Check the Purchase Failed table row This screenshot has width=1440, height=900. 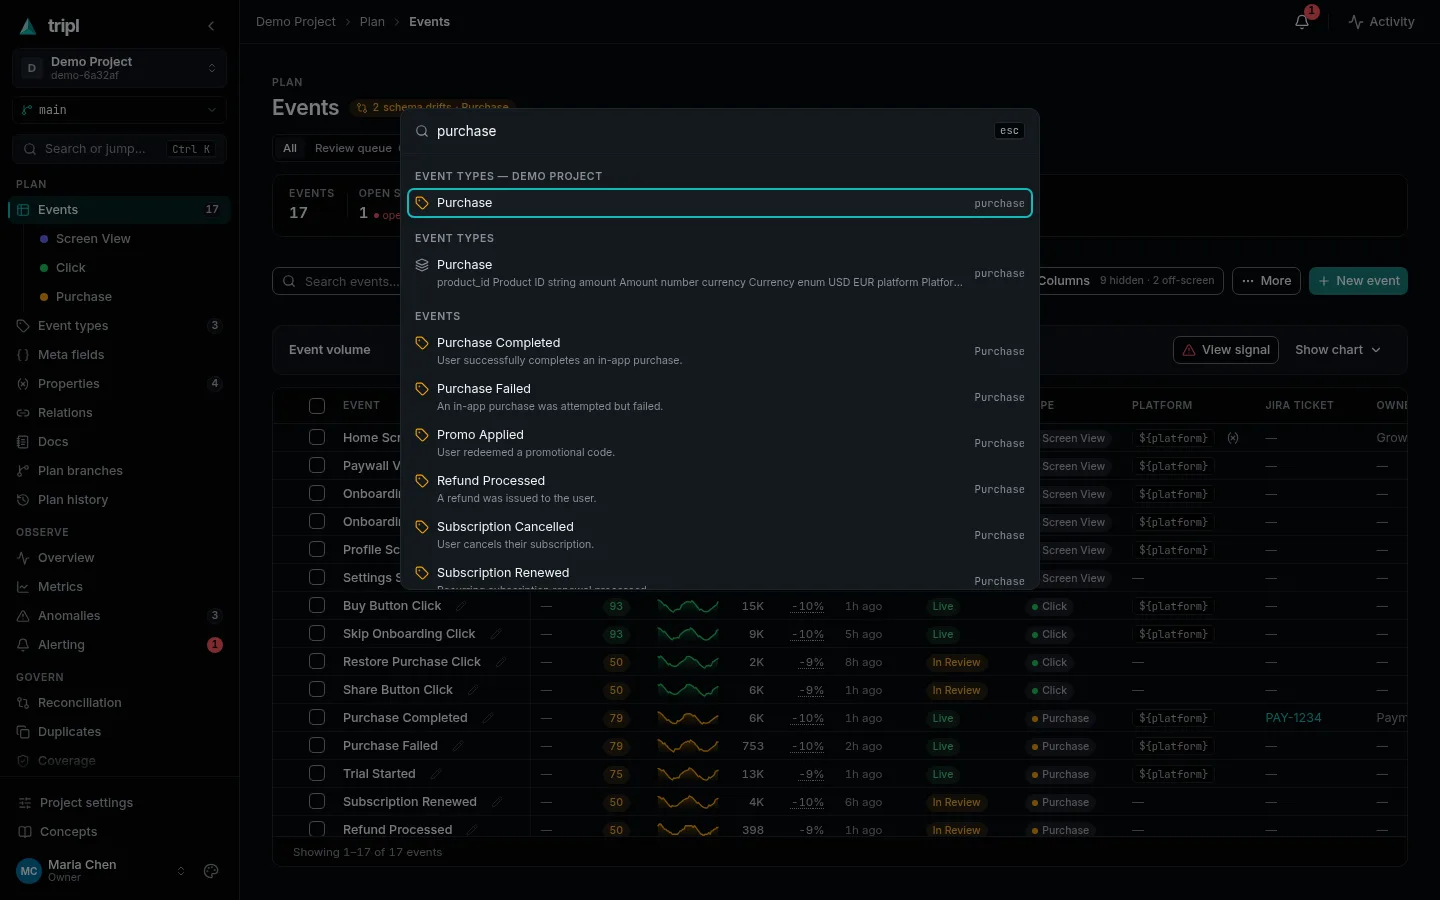click(317, 746)
